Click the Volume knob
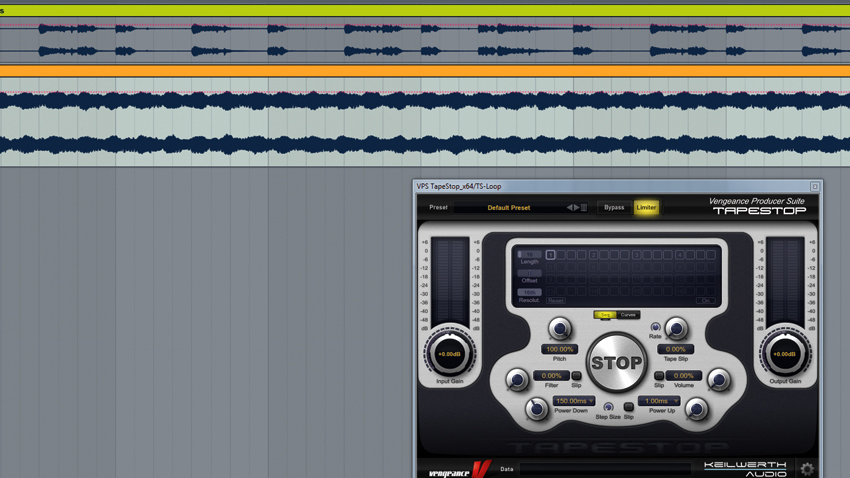This screenshot has height=478, width=850. 719,379
